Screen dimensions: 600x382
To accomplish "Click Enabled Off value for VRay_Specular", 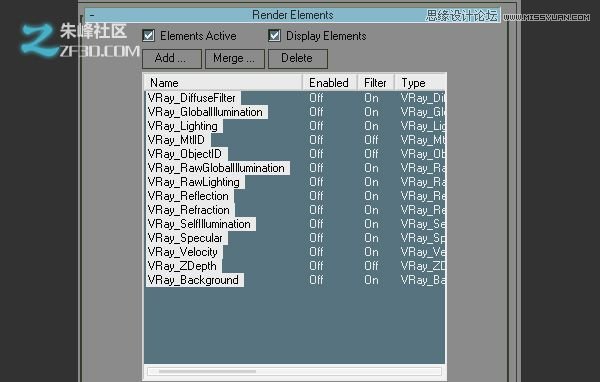I will (316, 238).
